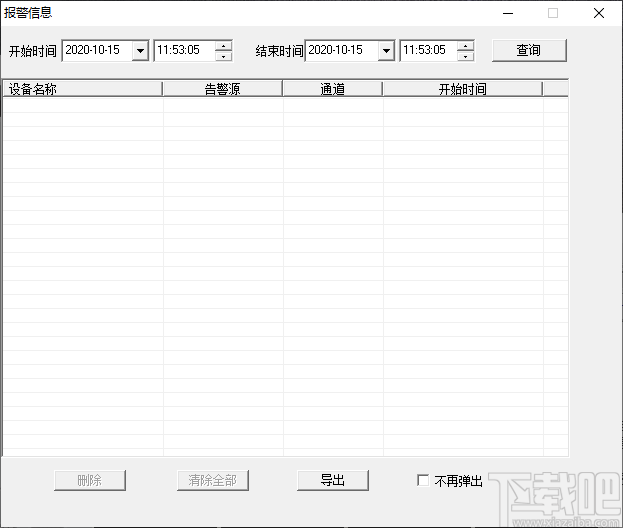Viewport: 623px width, 528px height.
Task: Sort by the 开始时间 column header
Action: [x=463, y=89]
